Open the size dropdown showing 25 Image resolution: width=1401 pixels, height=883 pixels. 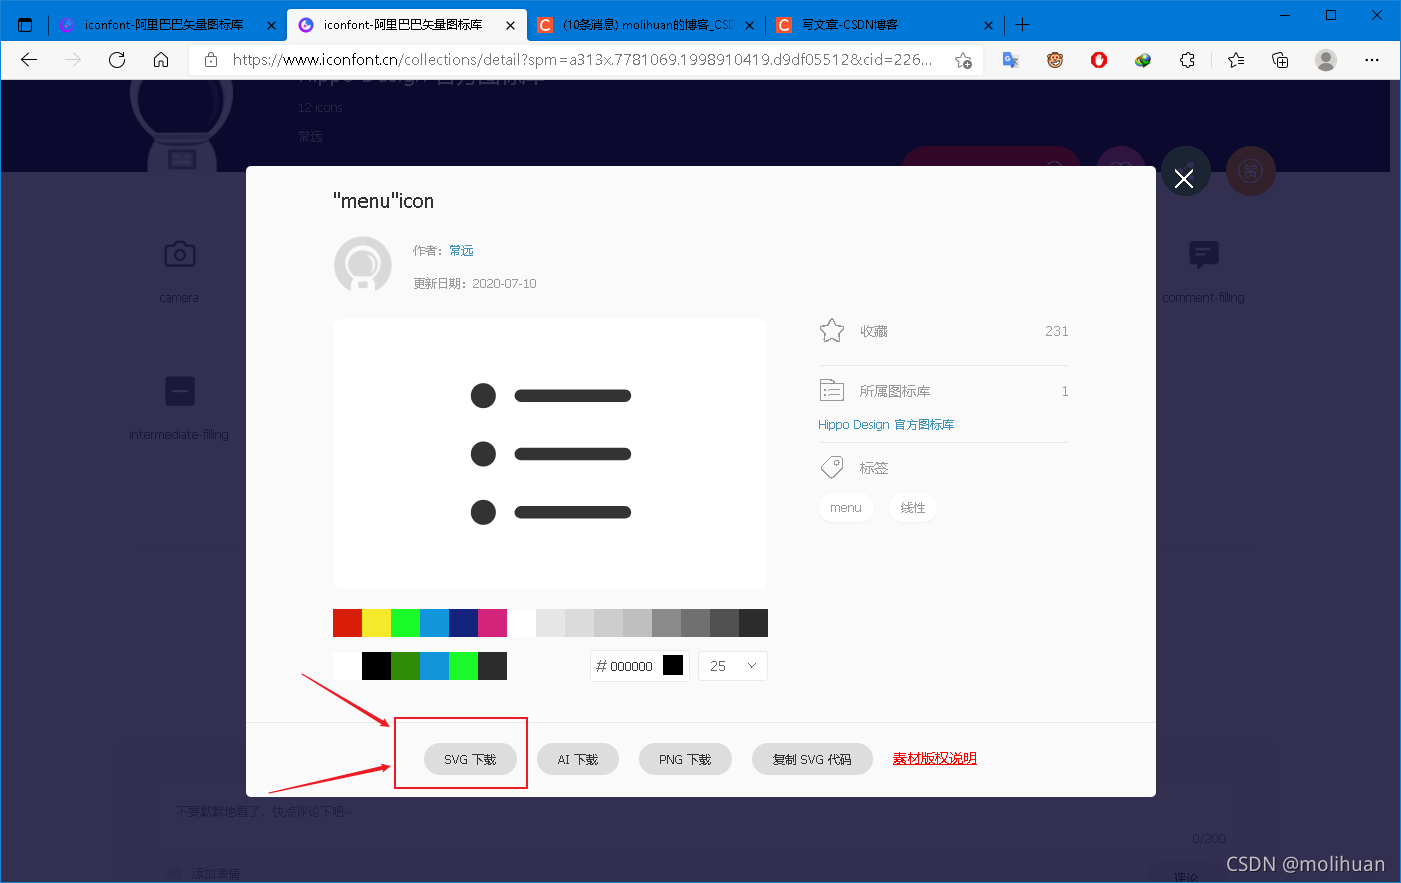(733, 666)
